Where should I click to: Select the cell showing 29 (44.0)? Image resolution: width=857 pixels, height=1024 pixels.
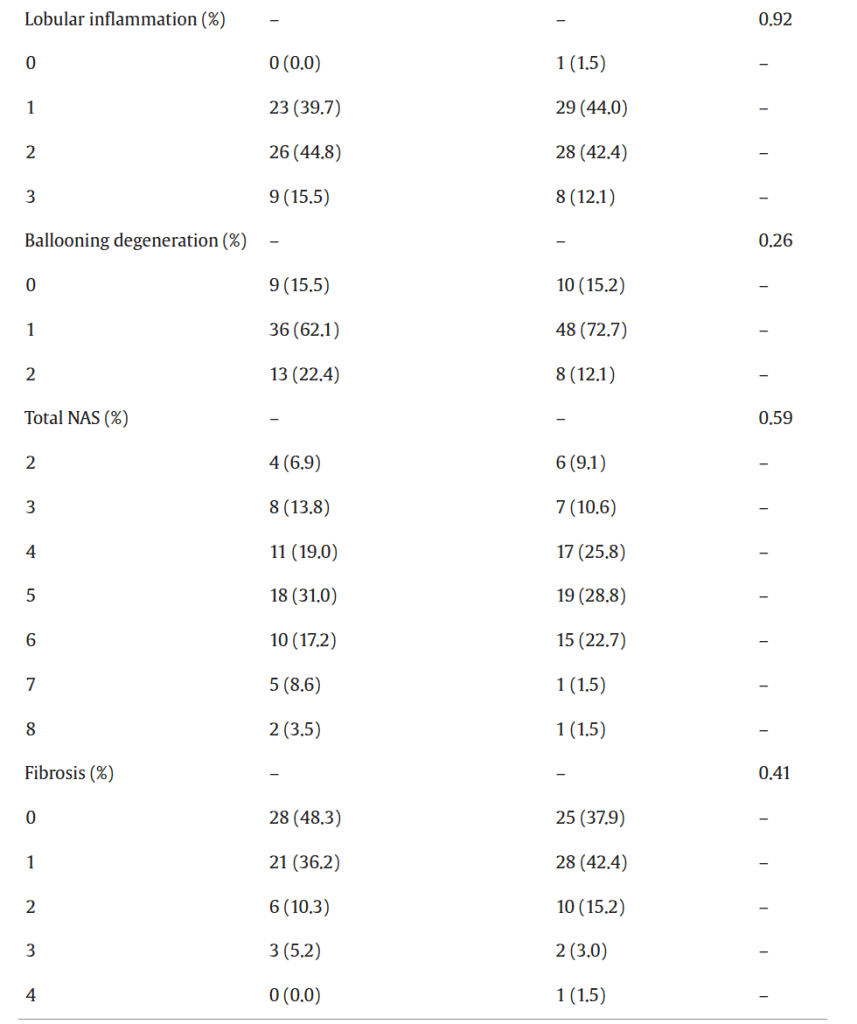pos(593,109)
